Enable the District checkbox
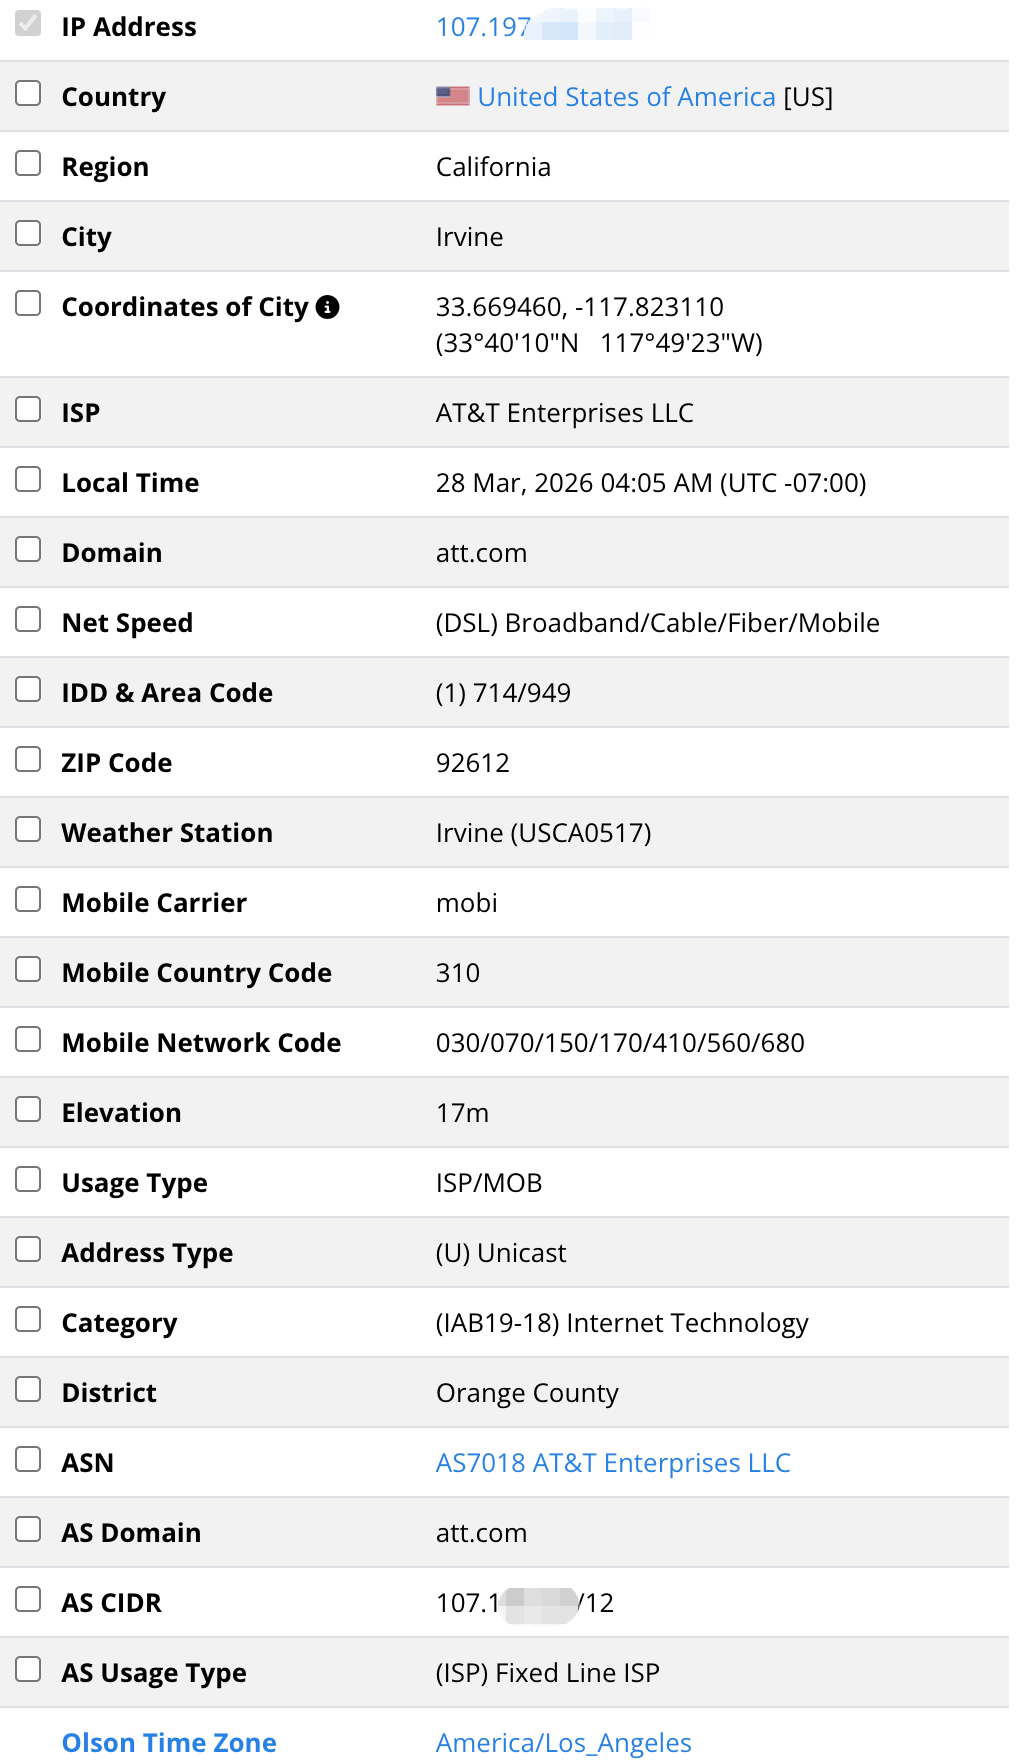Screen dimensions: 1016x1760 pyautogui.click(x=28, y=1389)
